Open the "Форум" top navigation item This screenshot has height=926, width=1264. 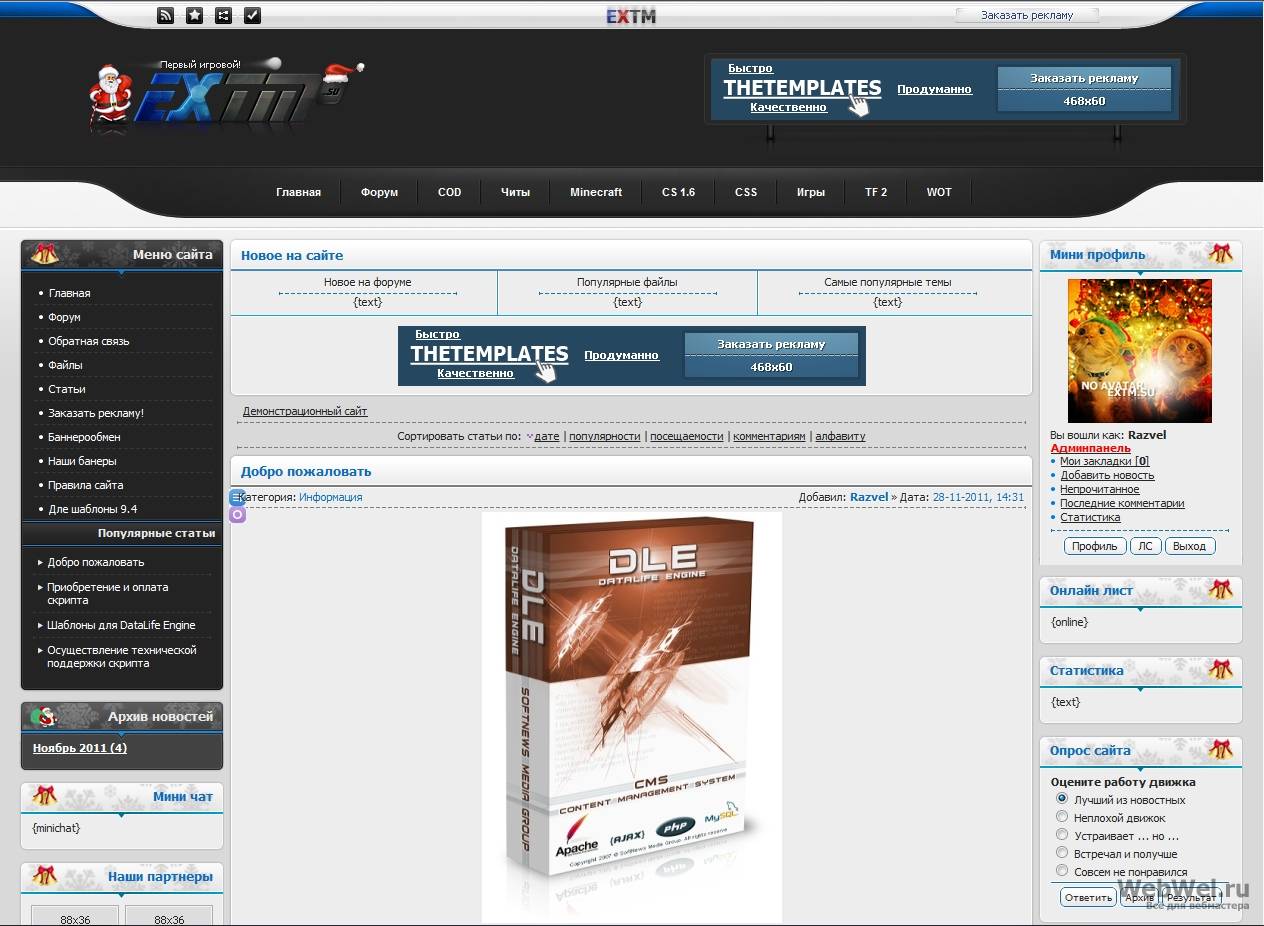(x=379, y=192)
